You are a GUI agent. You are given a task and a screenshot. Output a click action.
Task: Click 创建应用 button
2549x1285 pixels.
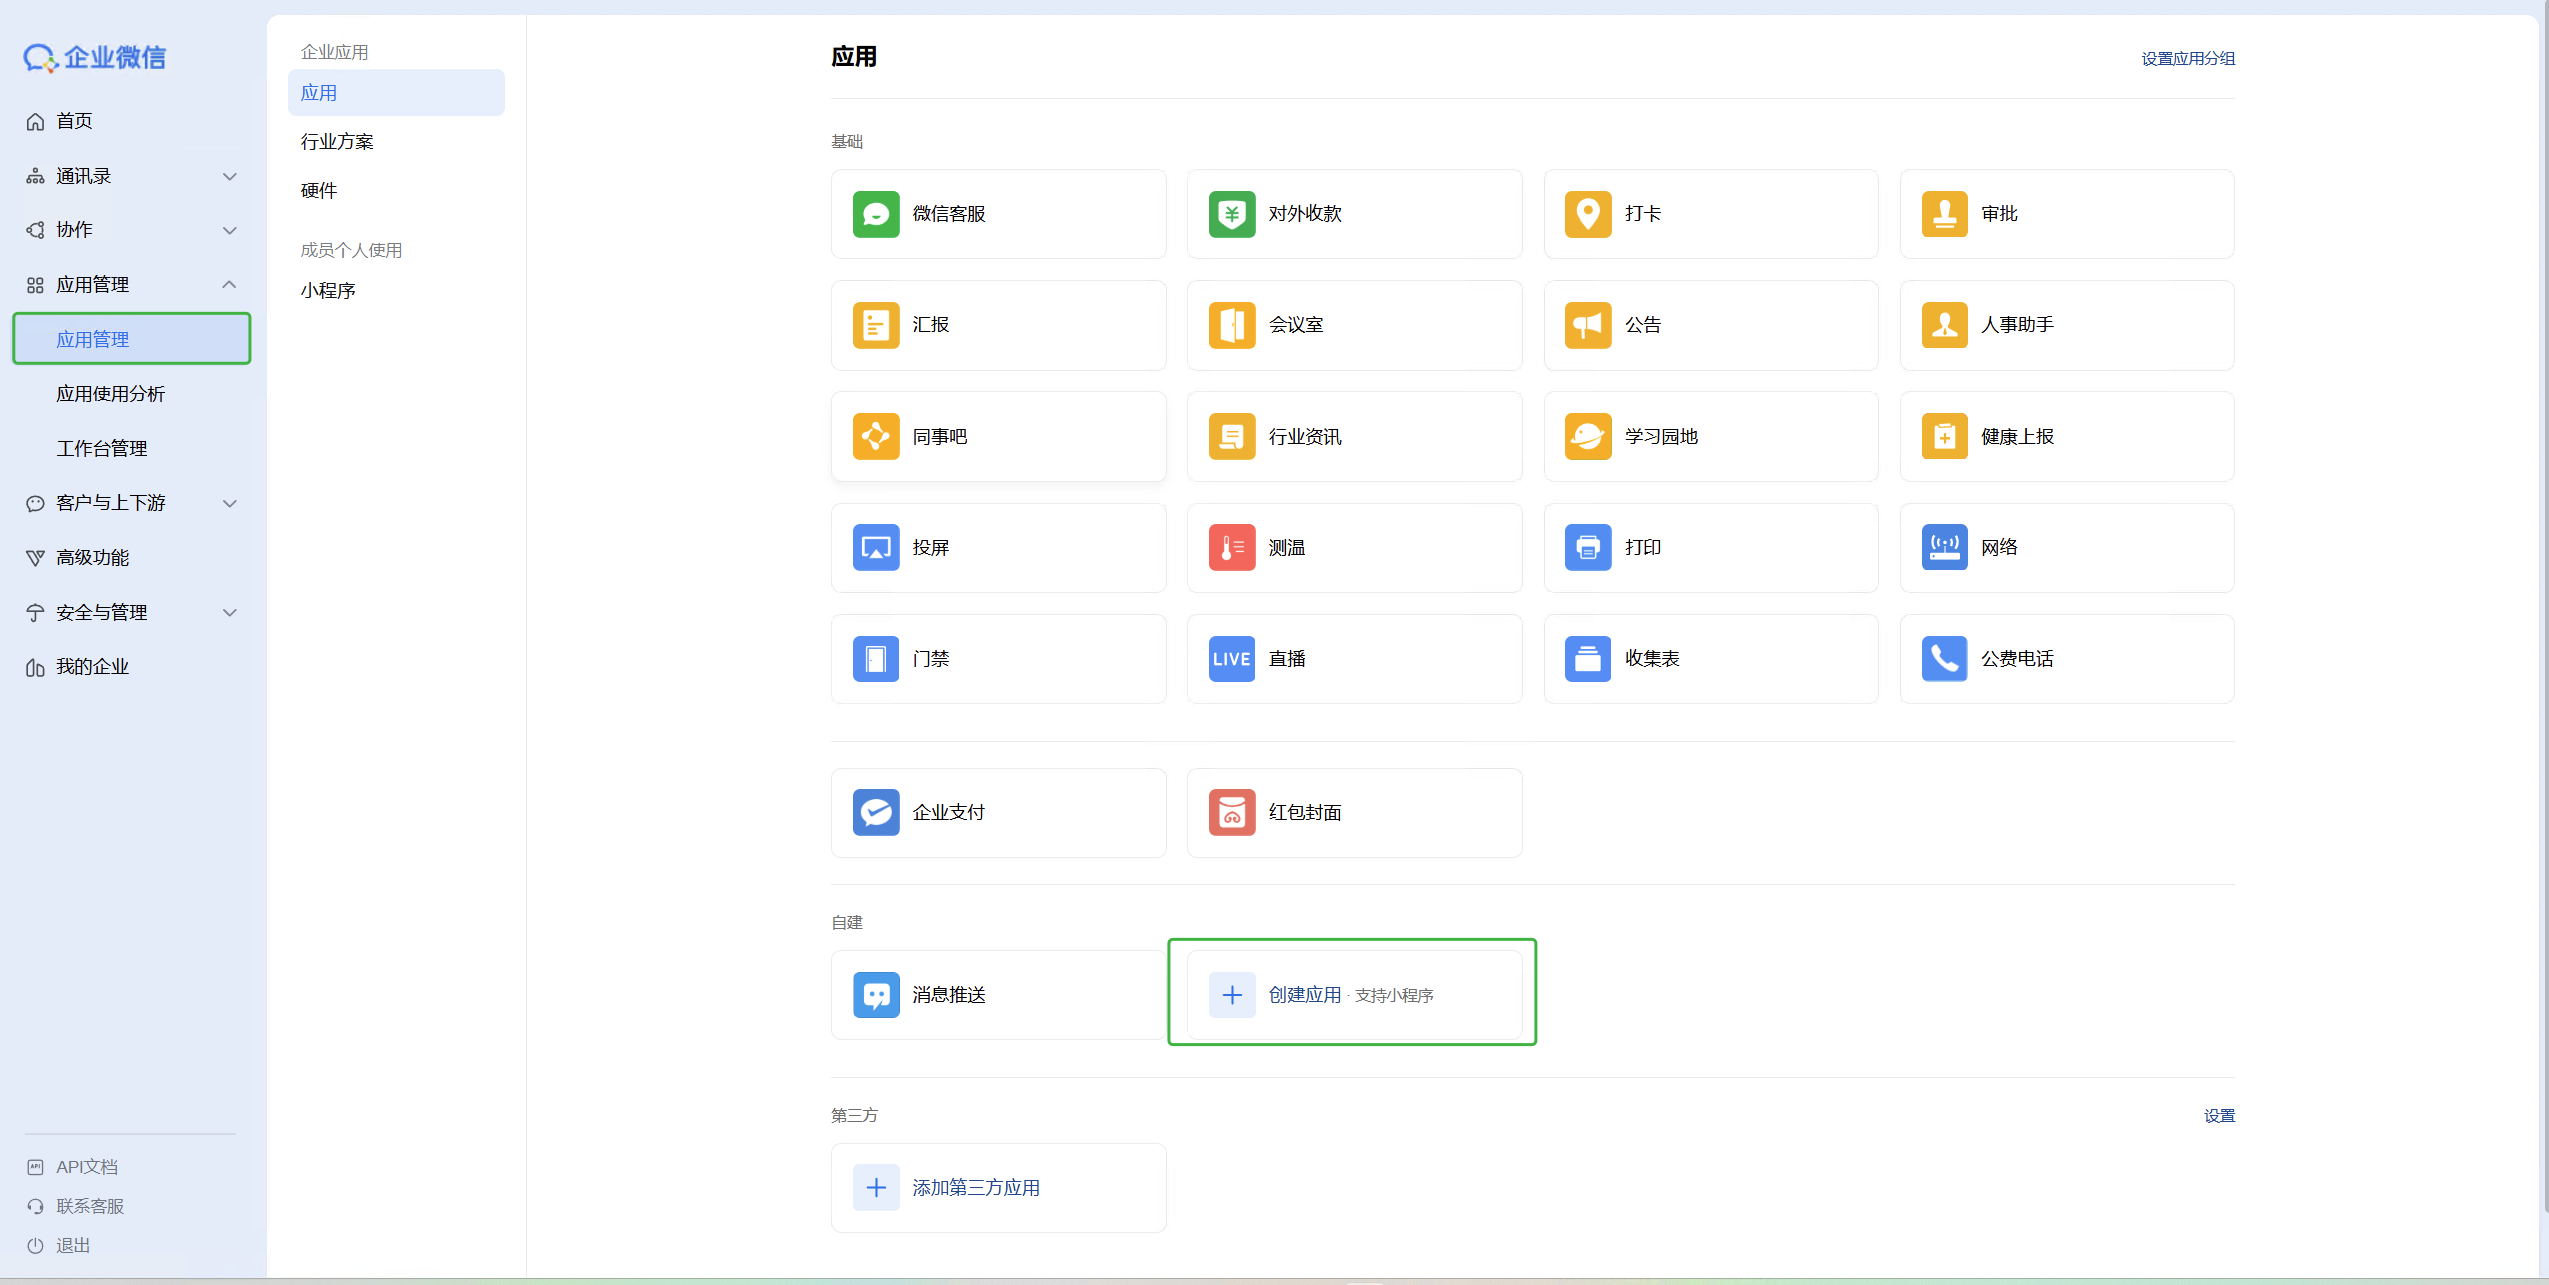1303,995
